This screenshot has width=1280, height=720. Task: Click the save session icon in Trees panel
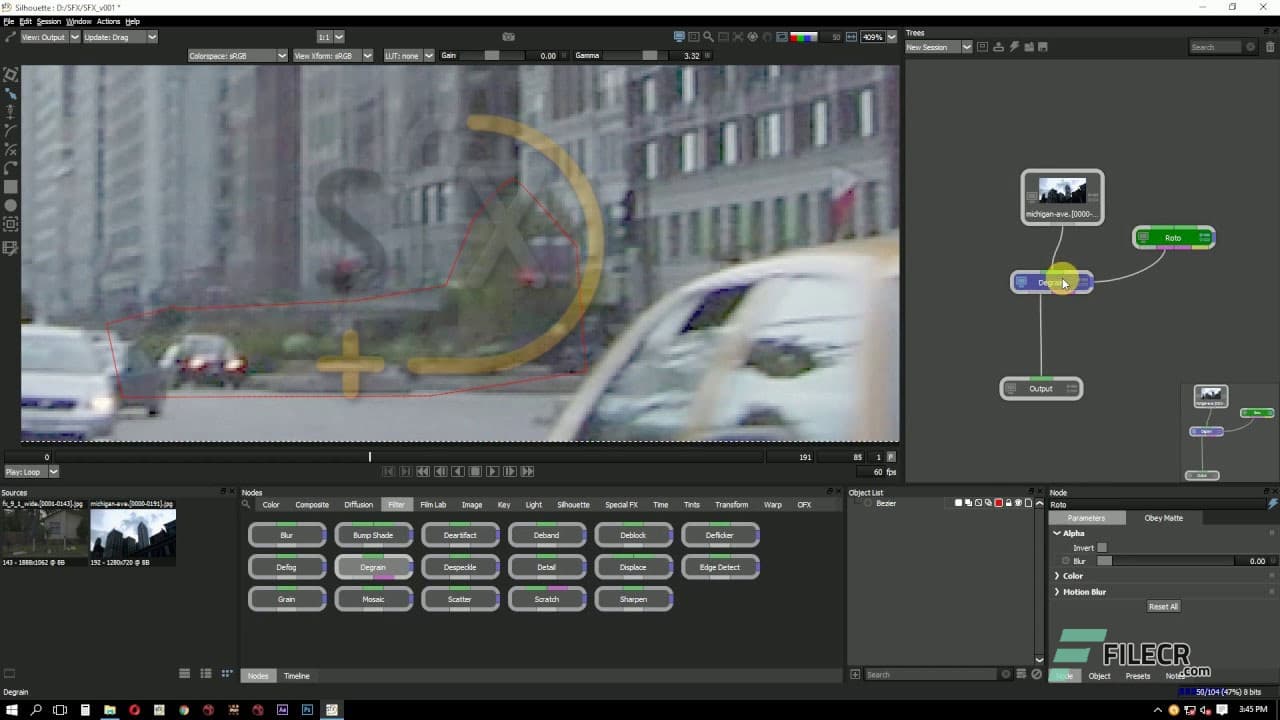[1043, 46]
